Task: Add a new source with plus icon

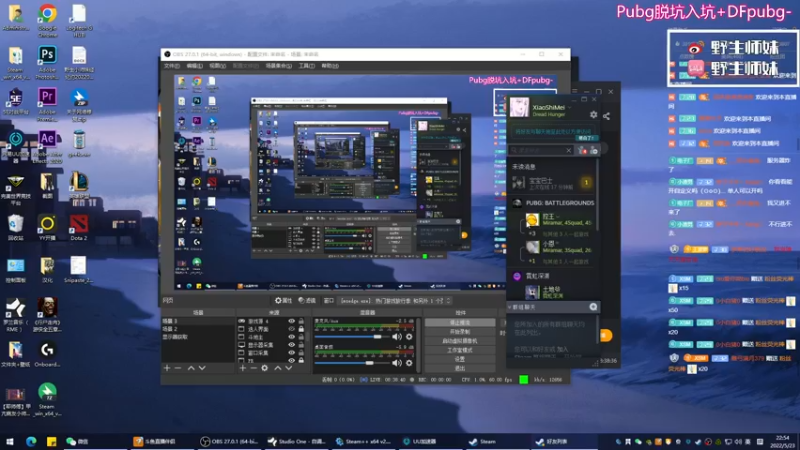Action: point(243,368)
